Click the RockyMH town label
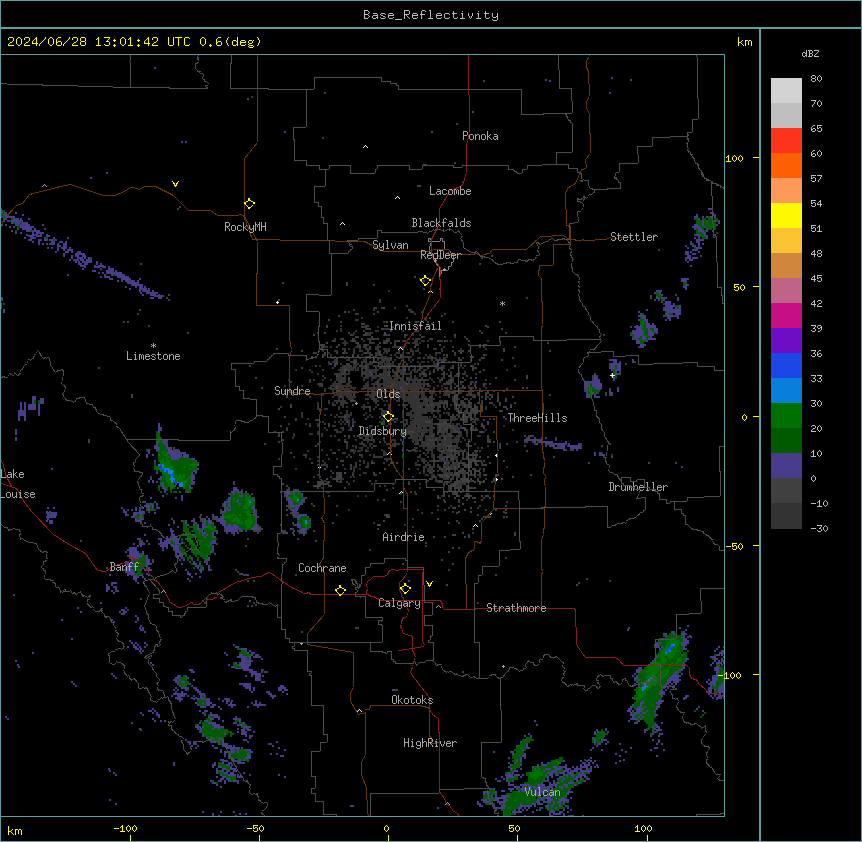The height and width of the screenshot is (842, 862). coord(245,227)
